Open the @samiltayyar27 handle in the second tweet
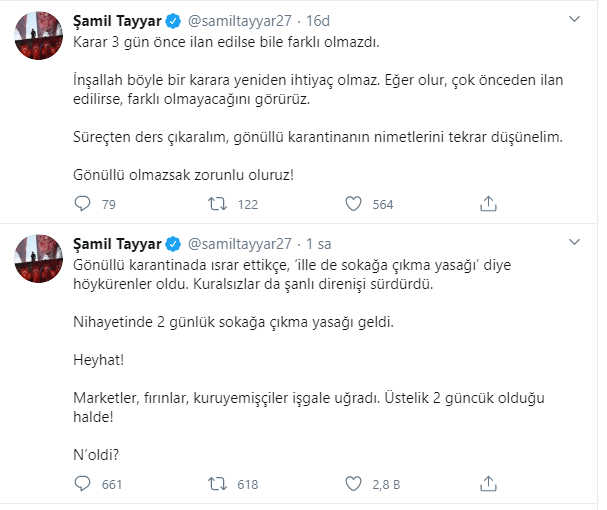Viewport: 607px width, 510px height. (238, 244)
